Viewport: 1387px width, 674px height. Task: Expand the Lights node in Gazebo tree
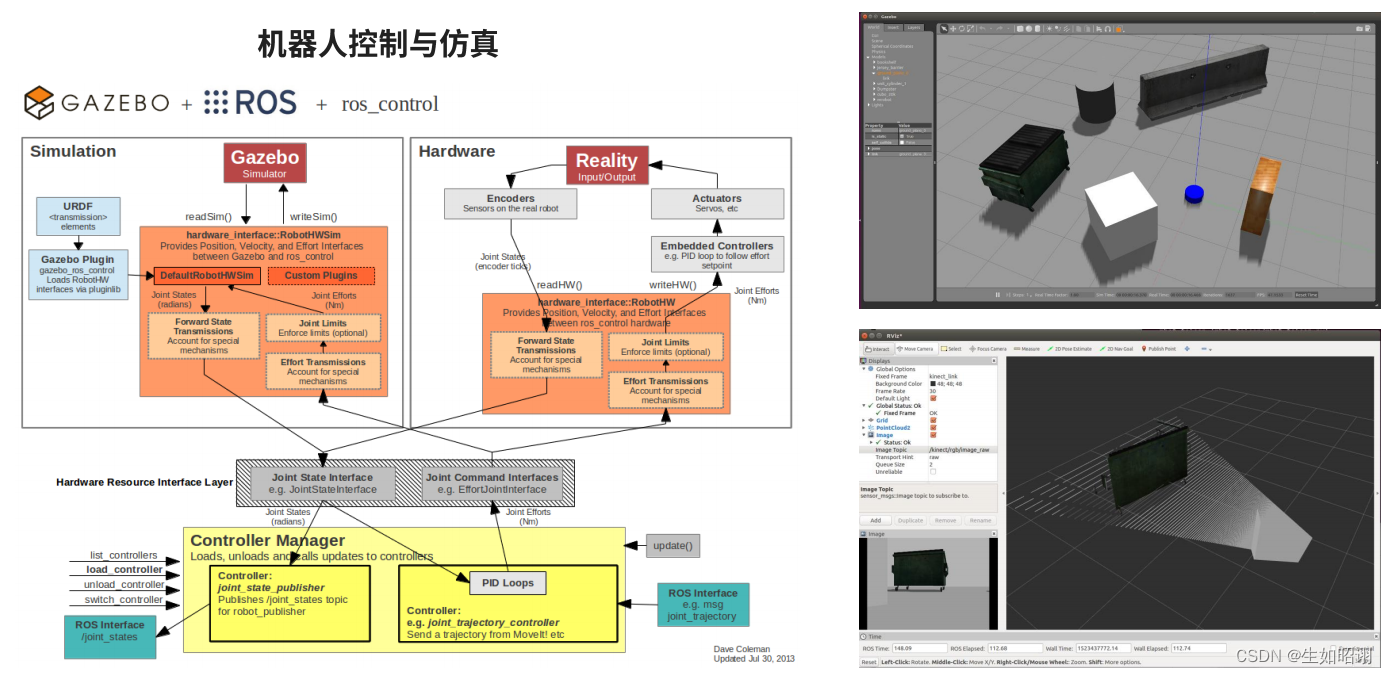point(869,105)
